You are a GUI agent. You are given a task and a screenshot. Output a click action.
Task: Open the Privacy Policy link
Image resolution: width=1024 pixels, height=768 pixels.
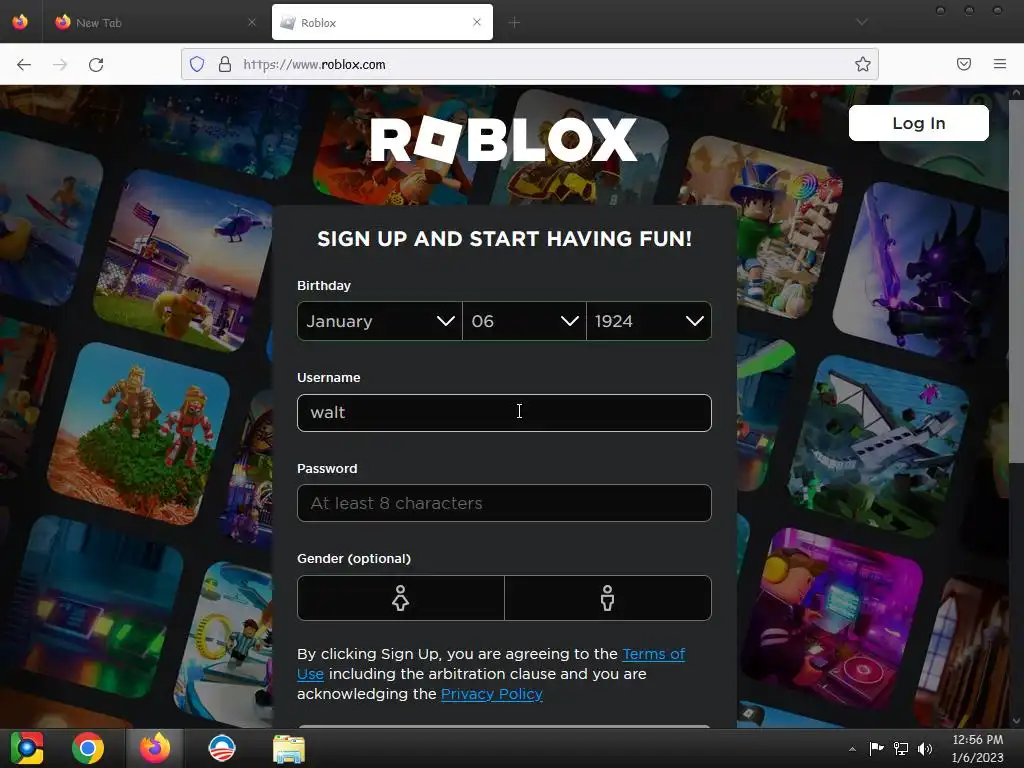(492, 694)
